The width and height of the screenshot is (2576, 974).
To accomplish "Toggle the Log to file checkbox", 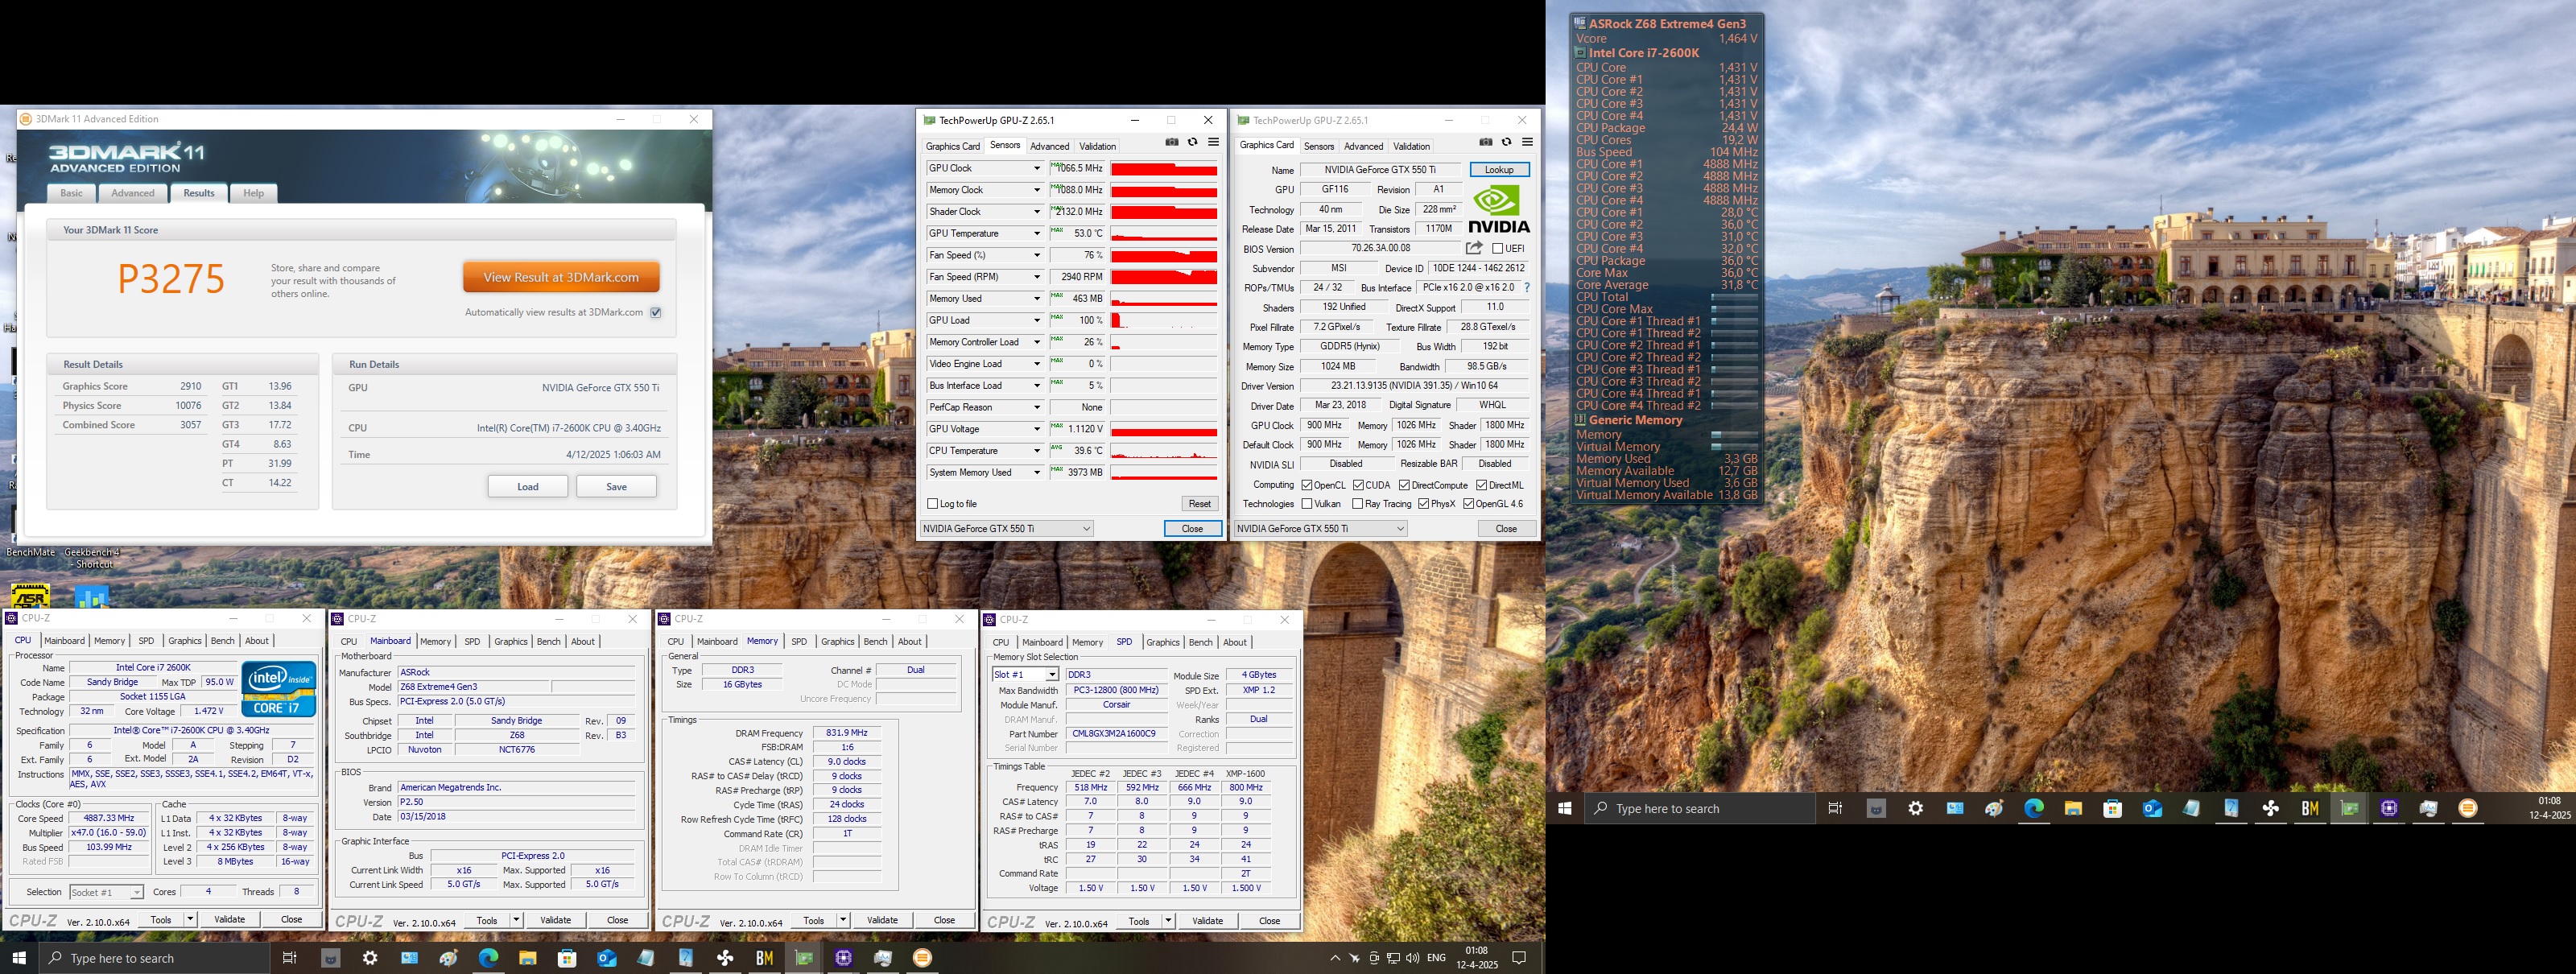I will point(933,504).
